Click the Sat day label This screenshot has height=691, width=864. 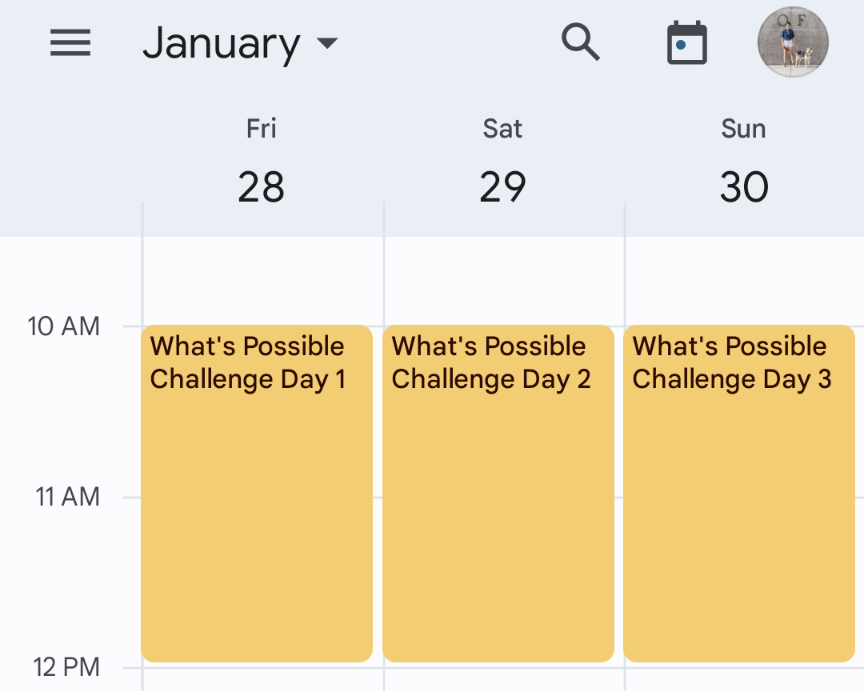503,128
